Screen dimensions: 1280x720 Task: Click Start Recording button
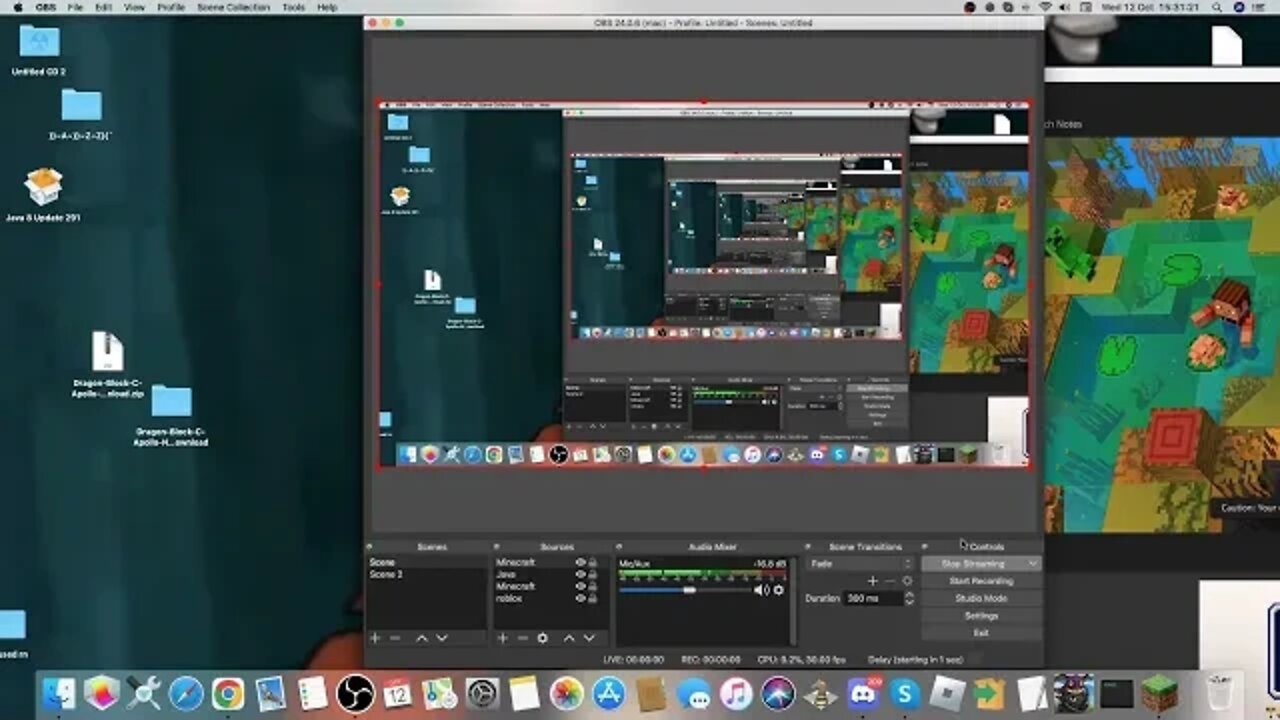point(981,581)
